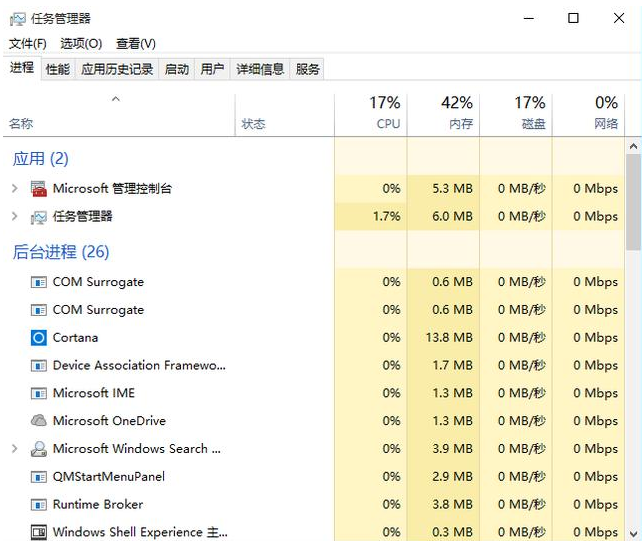Select the Device Association Framewo... row

click(139, 365)
